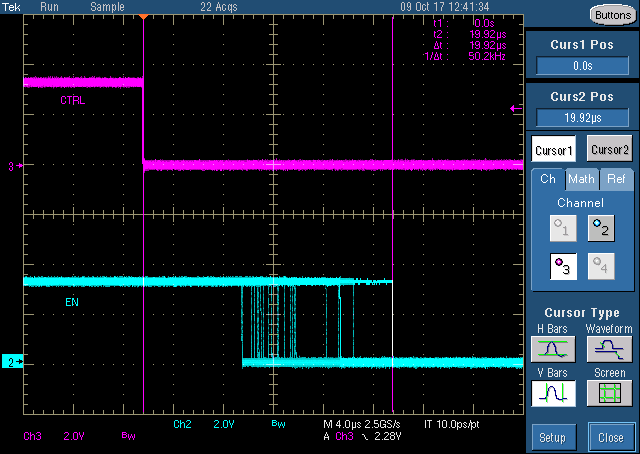The height and width of the screenshot is (454, 640).
Task: Click the Δt 19.92µs readout
Action: pos(469,45)
